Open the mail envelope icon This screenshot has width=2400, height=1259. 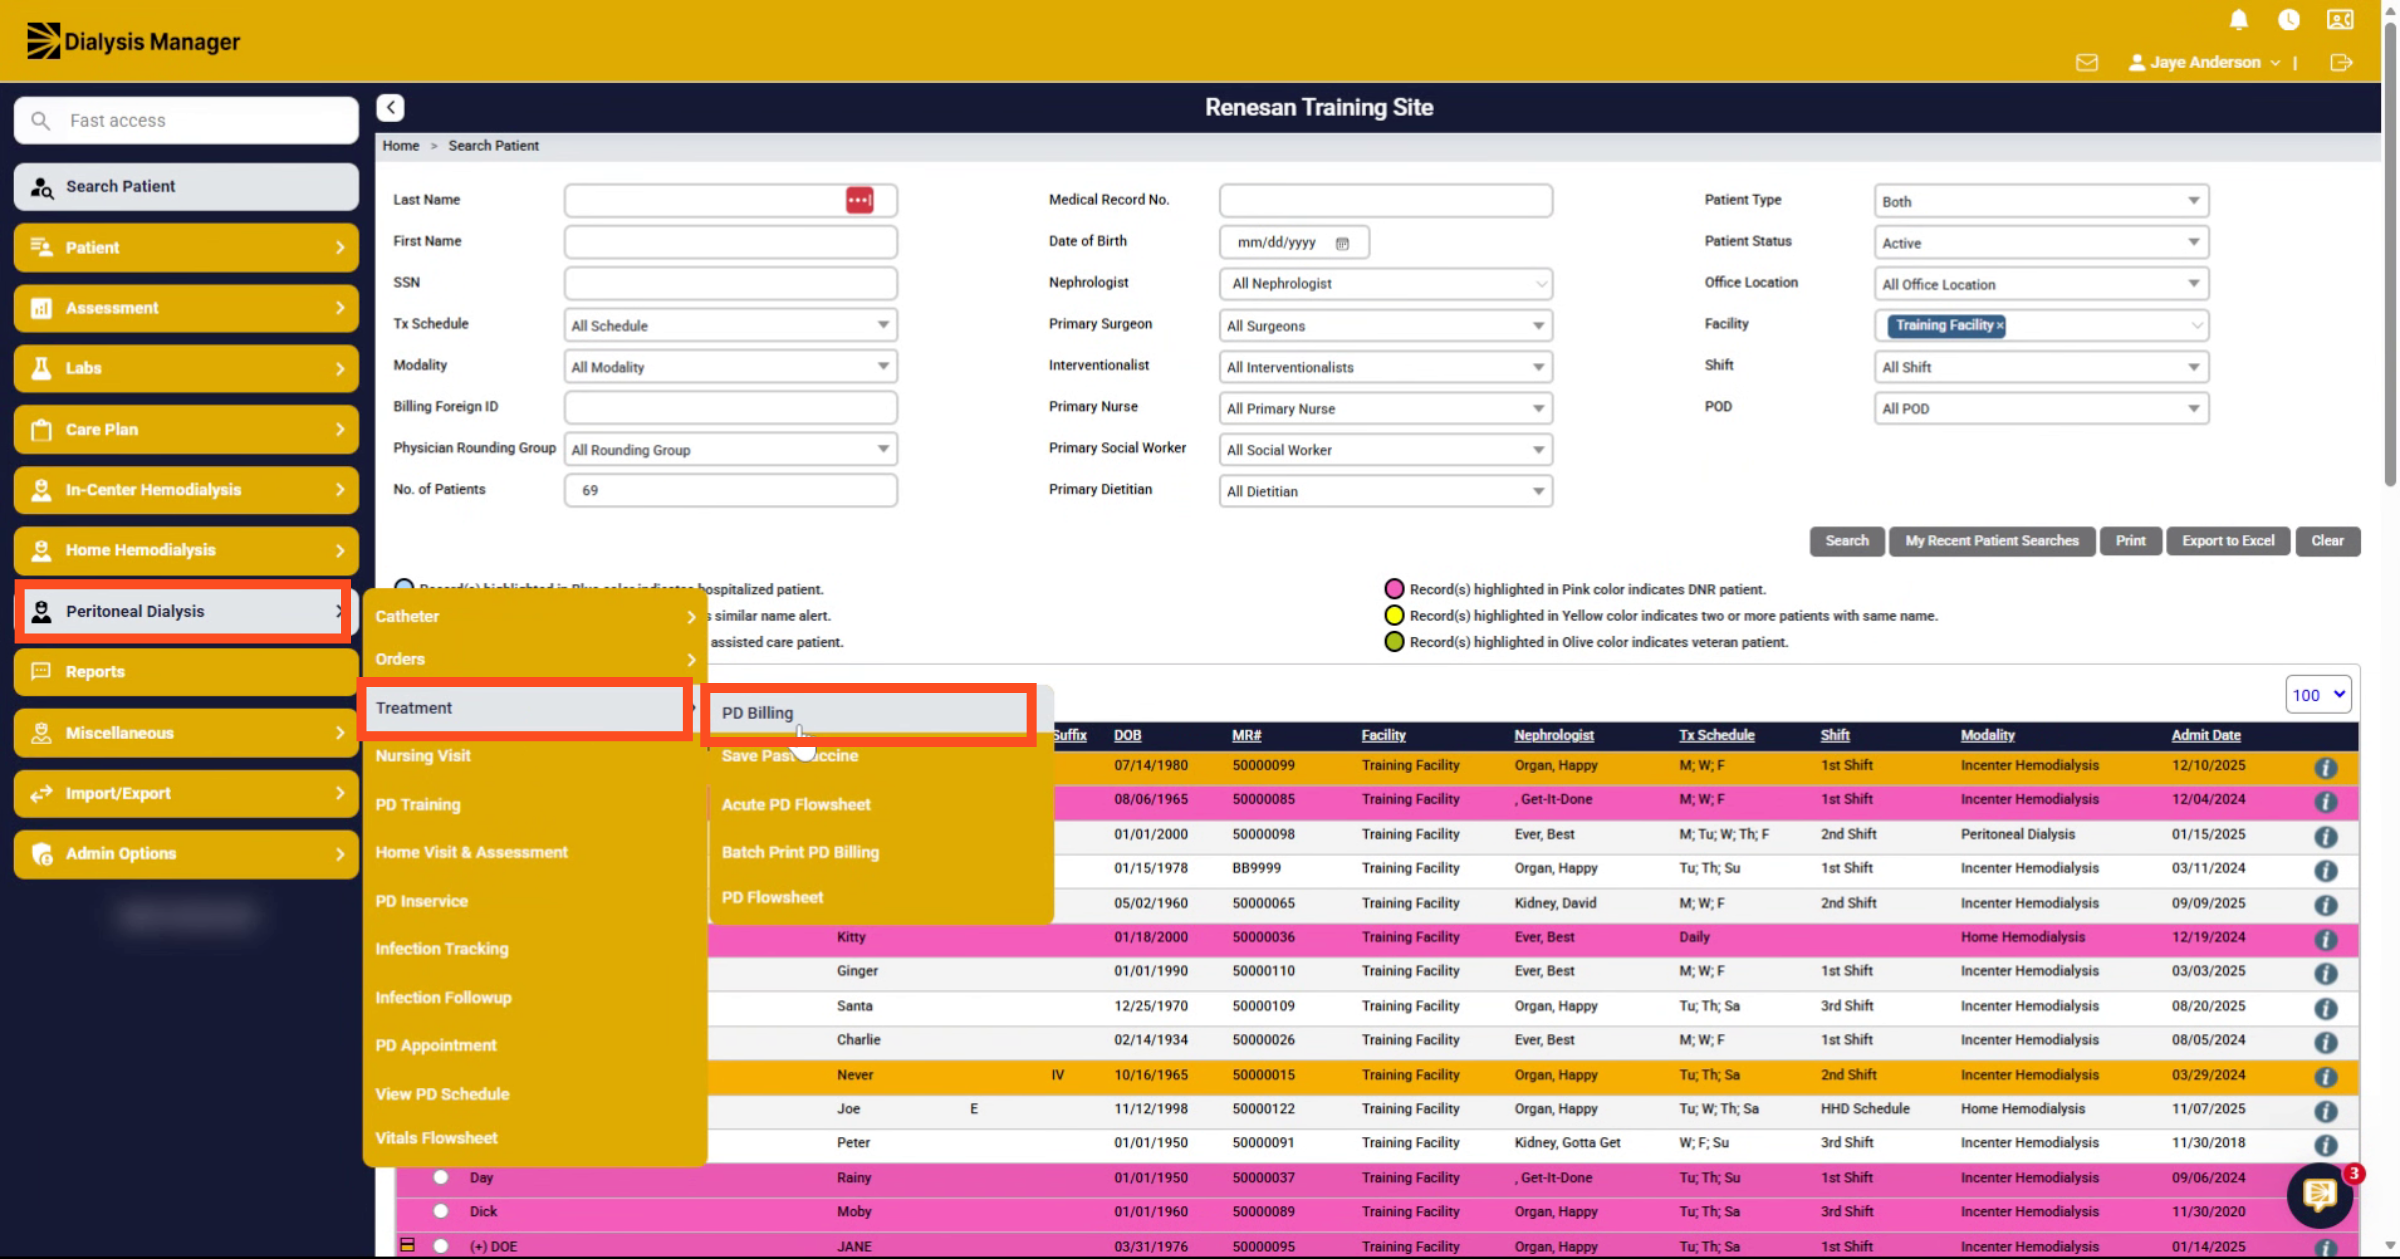coord(2087,63)
